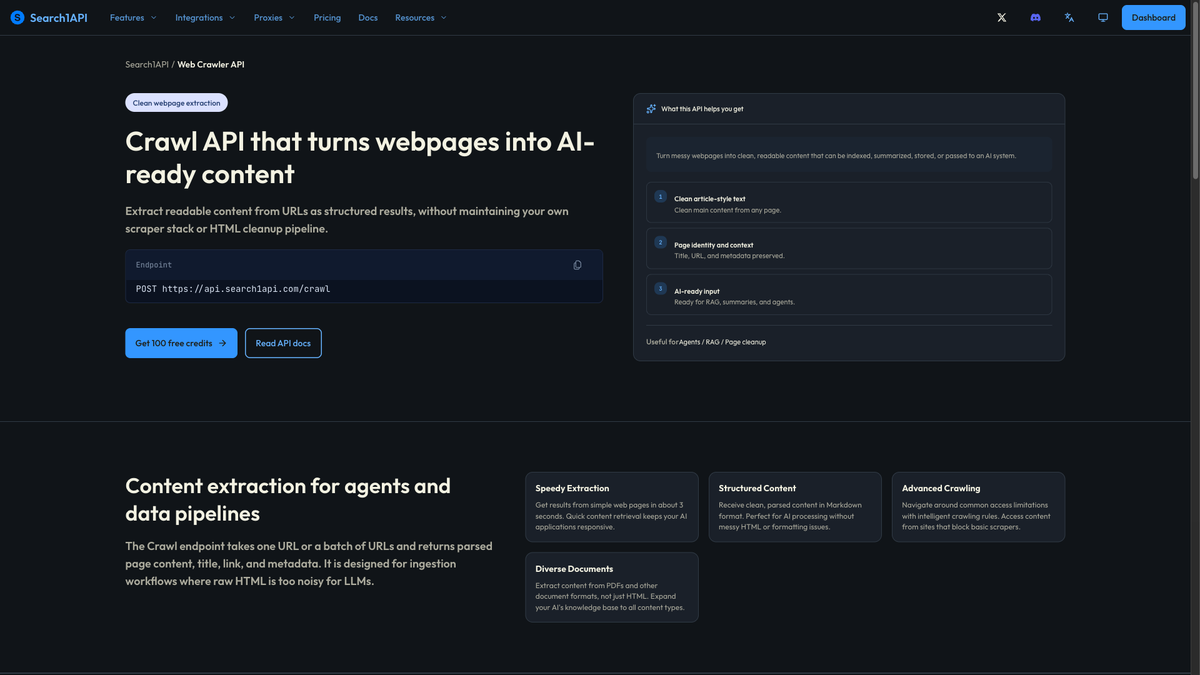Click the 'Web Crawler API' breadcrumb text
Viewport: 1200px width, 675px height.
pyautogui.click(x=211, y=64)
